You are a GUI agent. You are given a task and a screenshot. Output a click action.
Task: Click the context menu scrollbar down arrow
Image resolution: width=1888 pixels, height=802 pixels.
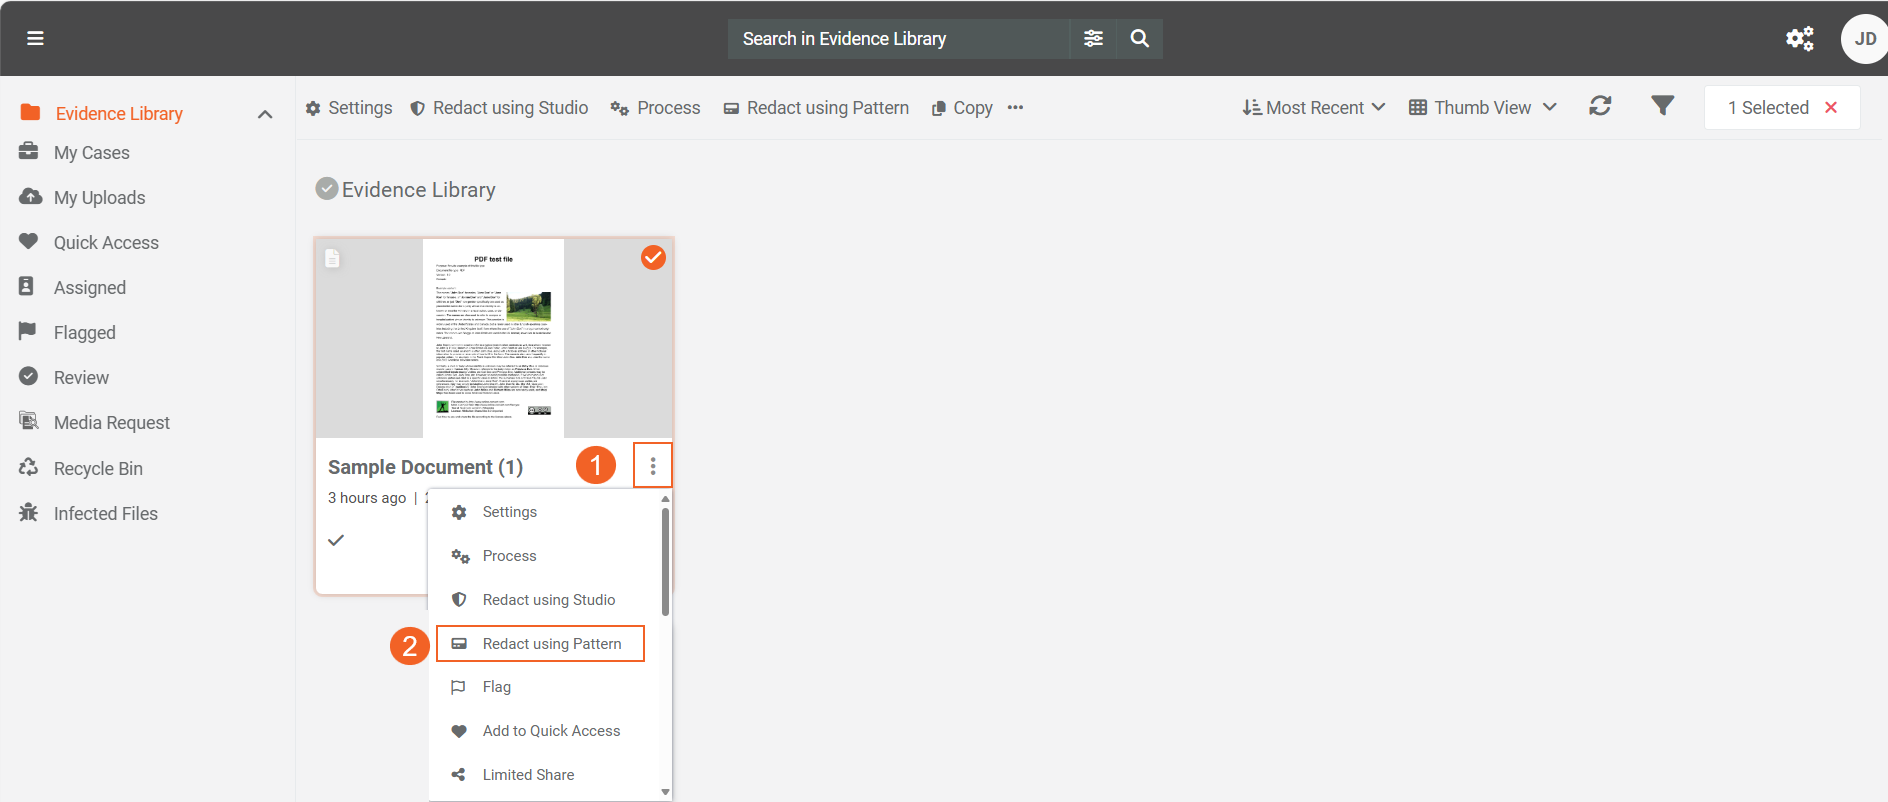point(665,792)
